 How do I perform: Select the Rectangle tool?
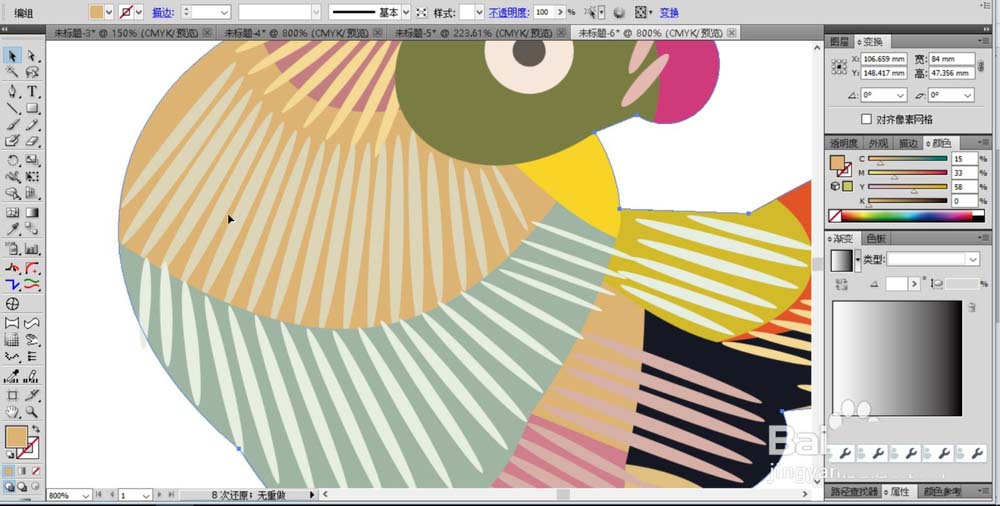(32, 108)
